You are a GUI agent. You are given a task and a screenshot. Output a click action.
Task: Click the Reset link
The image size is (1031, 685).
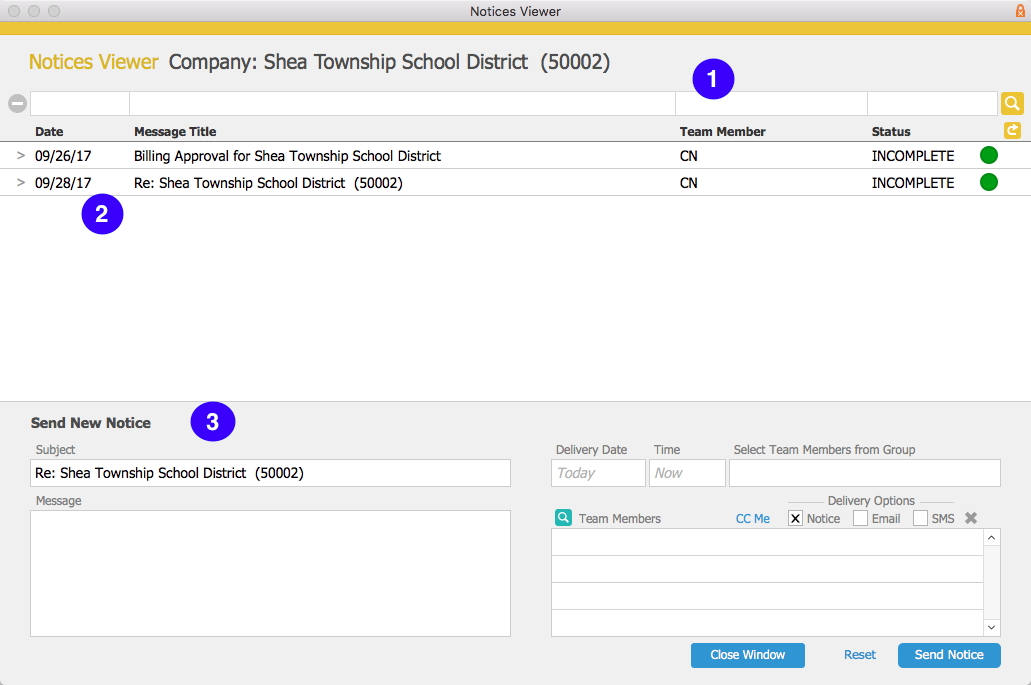click(859, 655)
